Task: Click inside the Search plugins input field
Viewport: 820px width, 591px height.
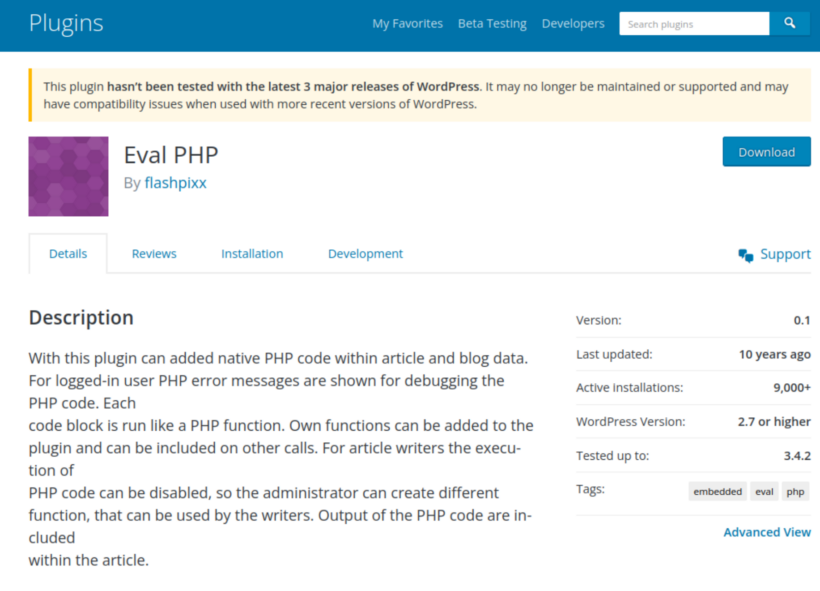Action: pyautogui.click(x=694, y=22)
